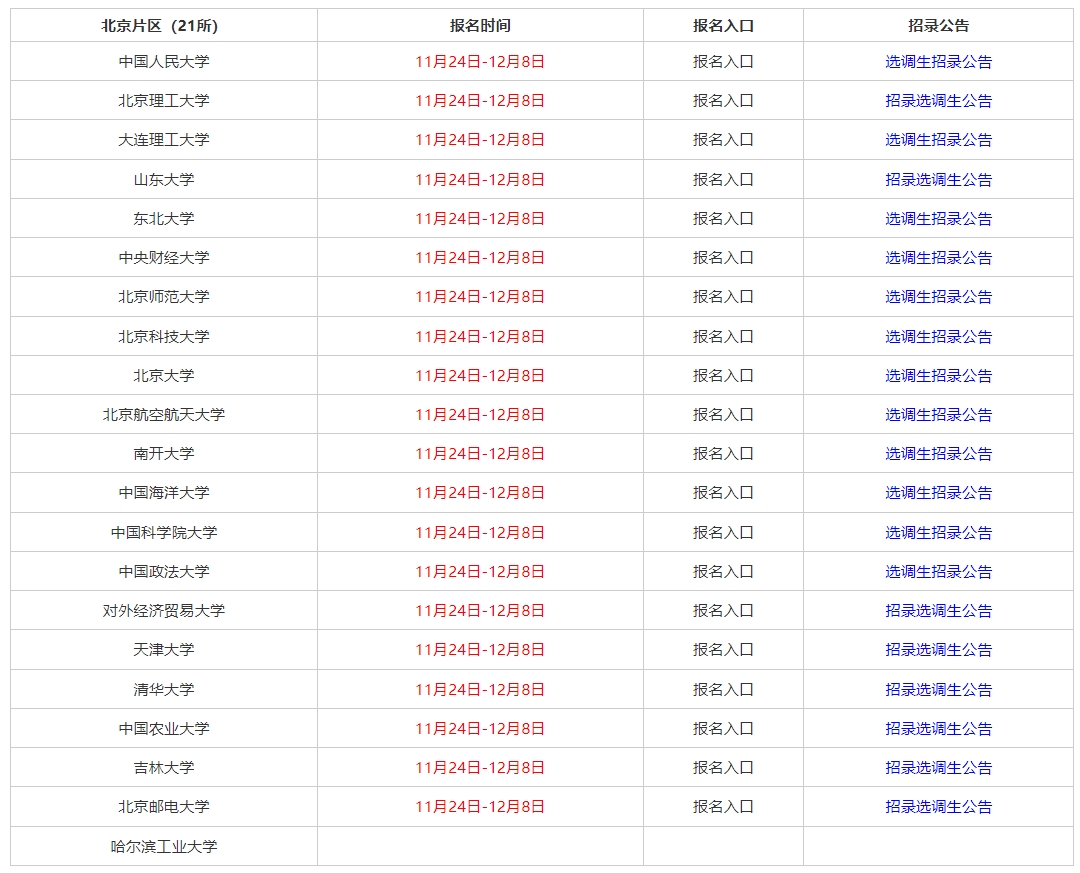Click the 大连理工大学 name cell

click(x=164, y=140)
